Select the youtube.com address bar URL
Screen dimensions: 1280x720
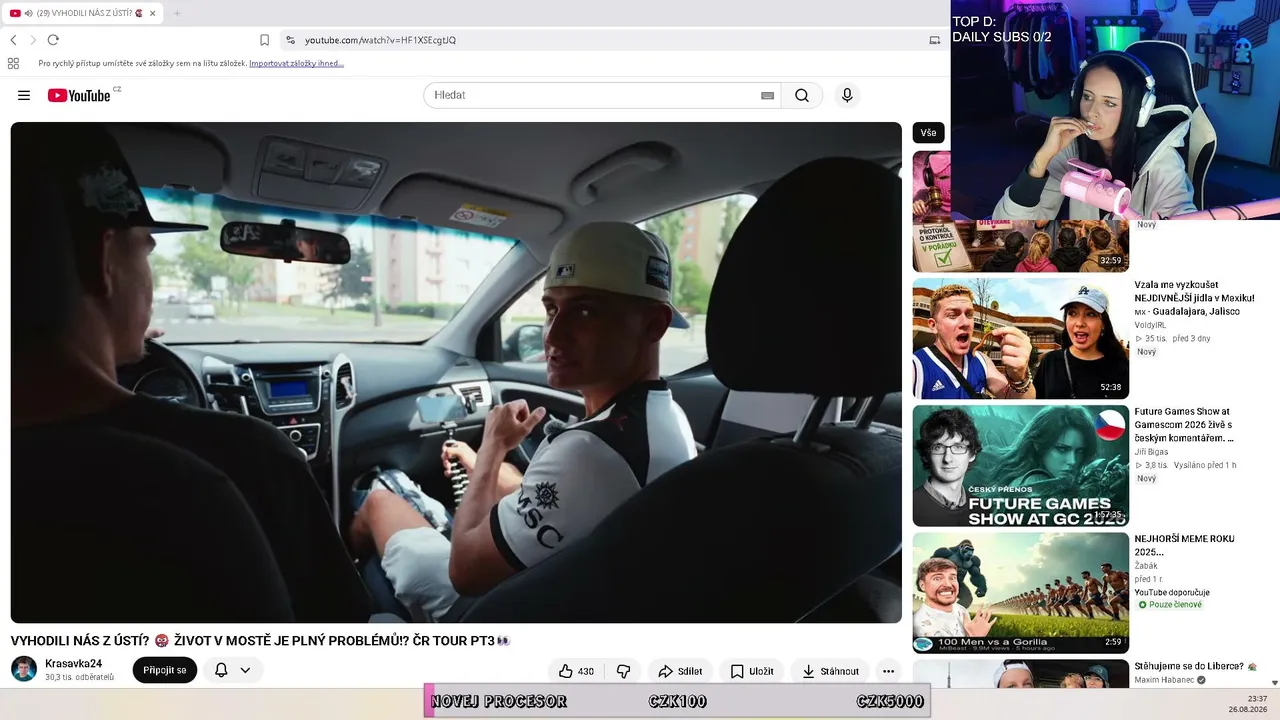tap(380, 40)
